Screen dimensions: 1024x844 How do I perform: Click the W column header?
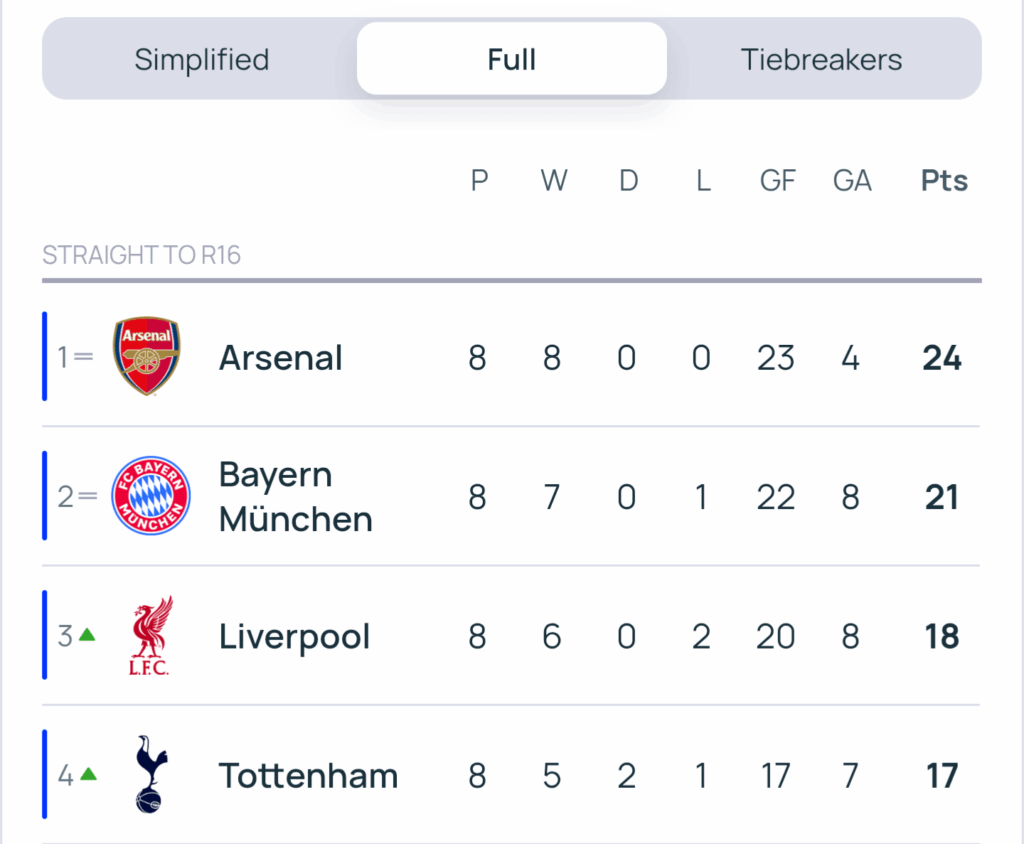pos(553,180)
